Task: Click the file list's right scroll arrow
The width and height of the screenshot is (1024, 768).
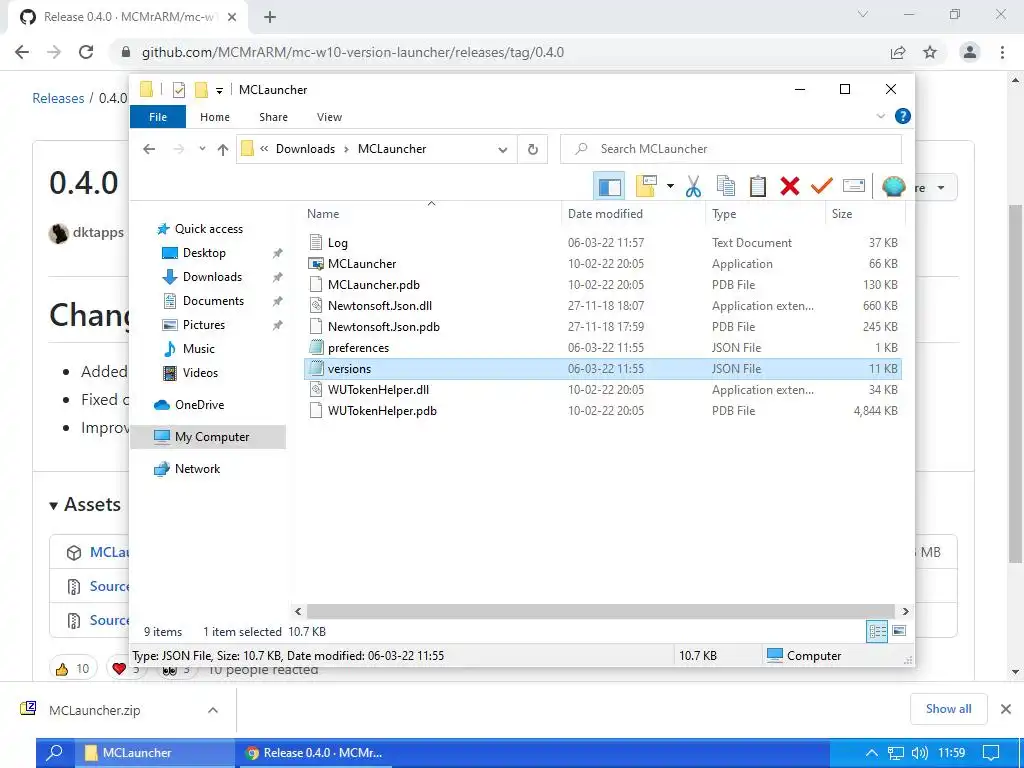Action: click(x=905, y=611)
